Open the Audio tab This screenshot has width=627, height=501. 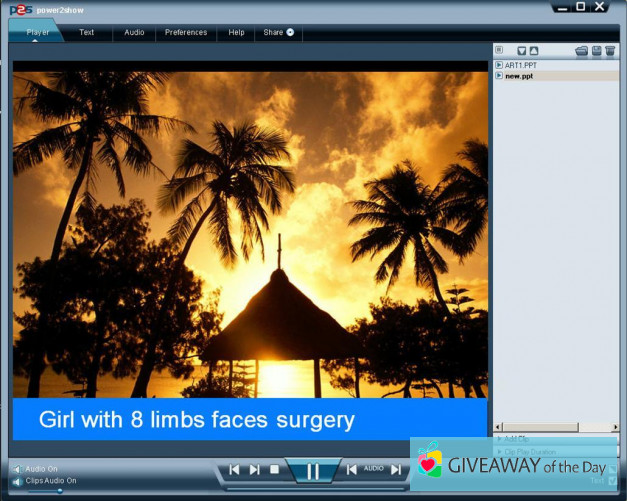134,32
